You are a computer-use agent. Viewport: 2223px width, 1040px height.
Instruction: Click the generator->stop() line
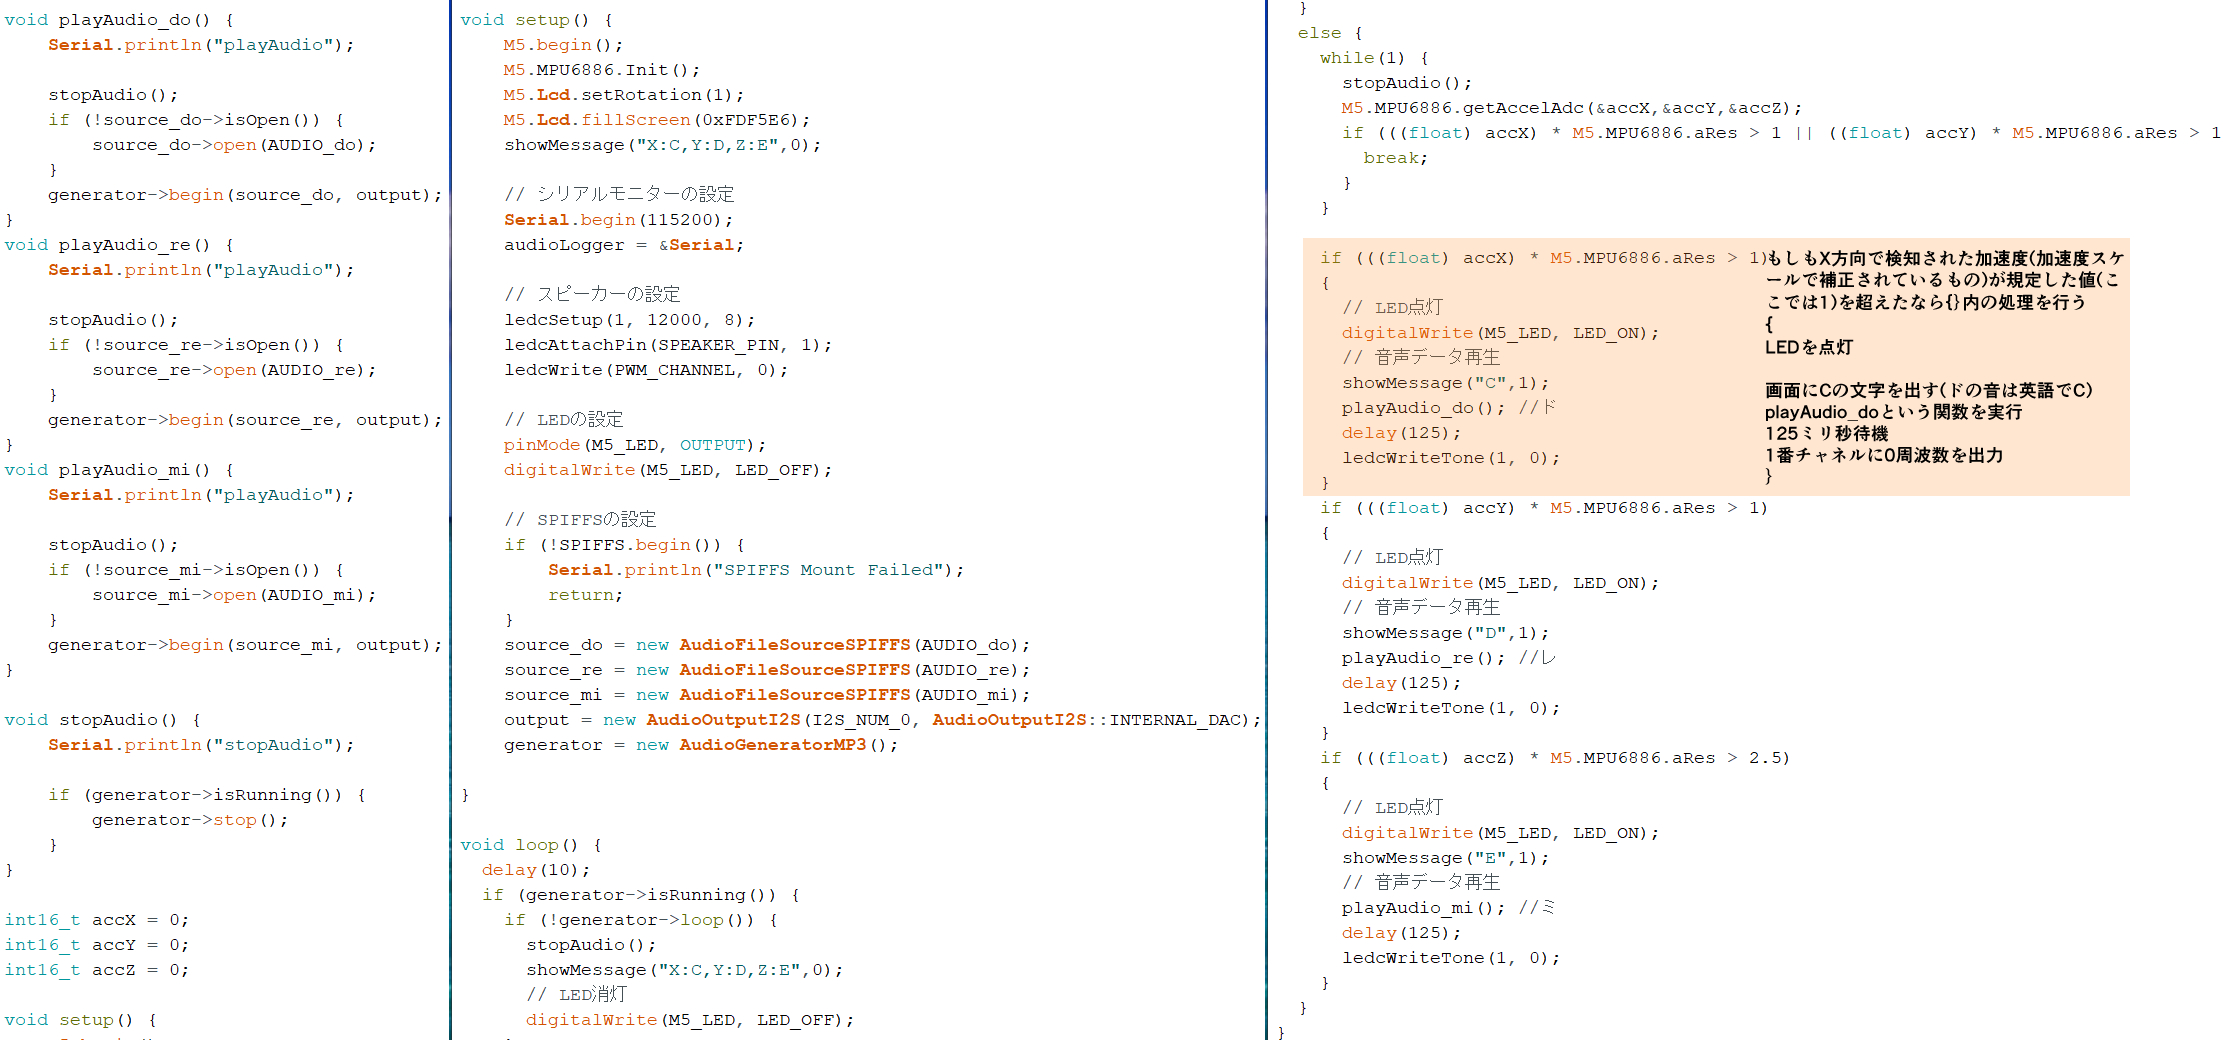[x=190, y=820]
